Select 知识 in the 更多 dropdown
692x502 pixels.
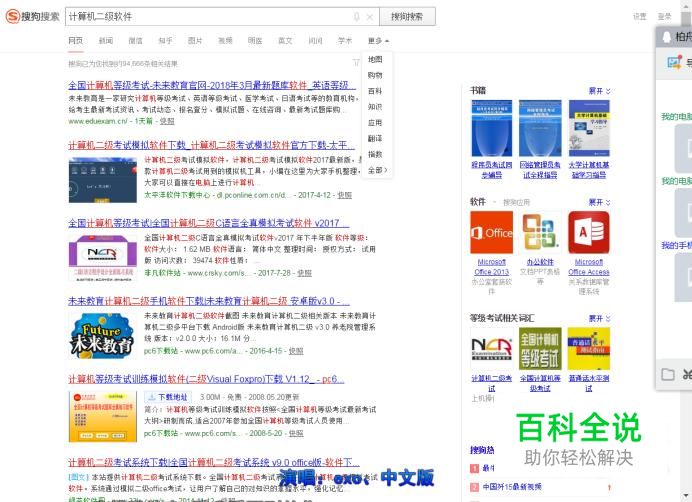375,107
